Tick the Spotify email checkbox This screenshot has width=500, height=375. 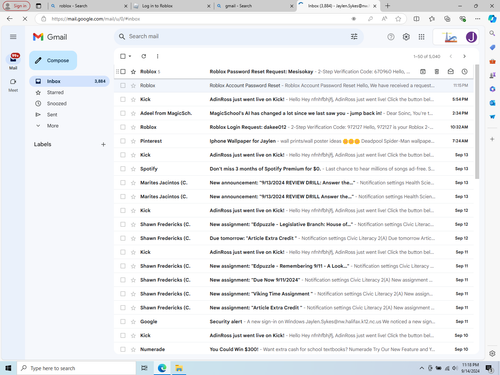(x=123, y=169)
